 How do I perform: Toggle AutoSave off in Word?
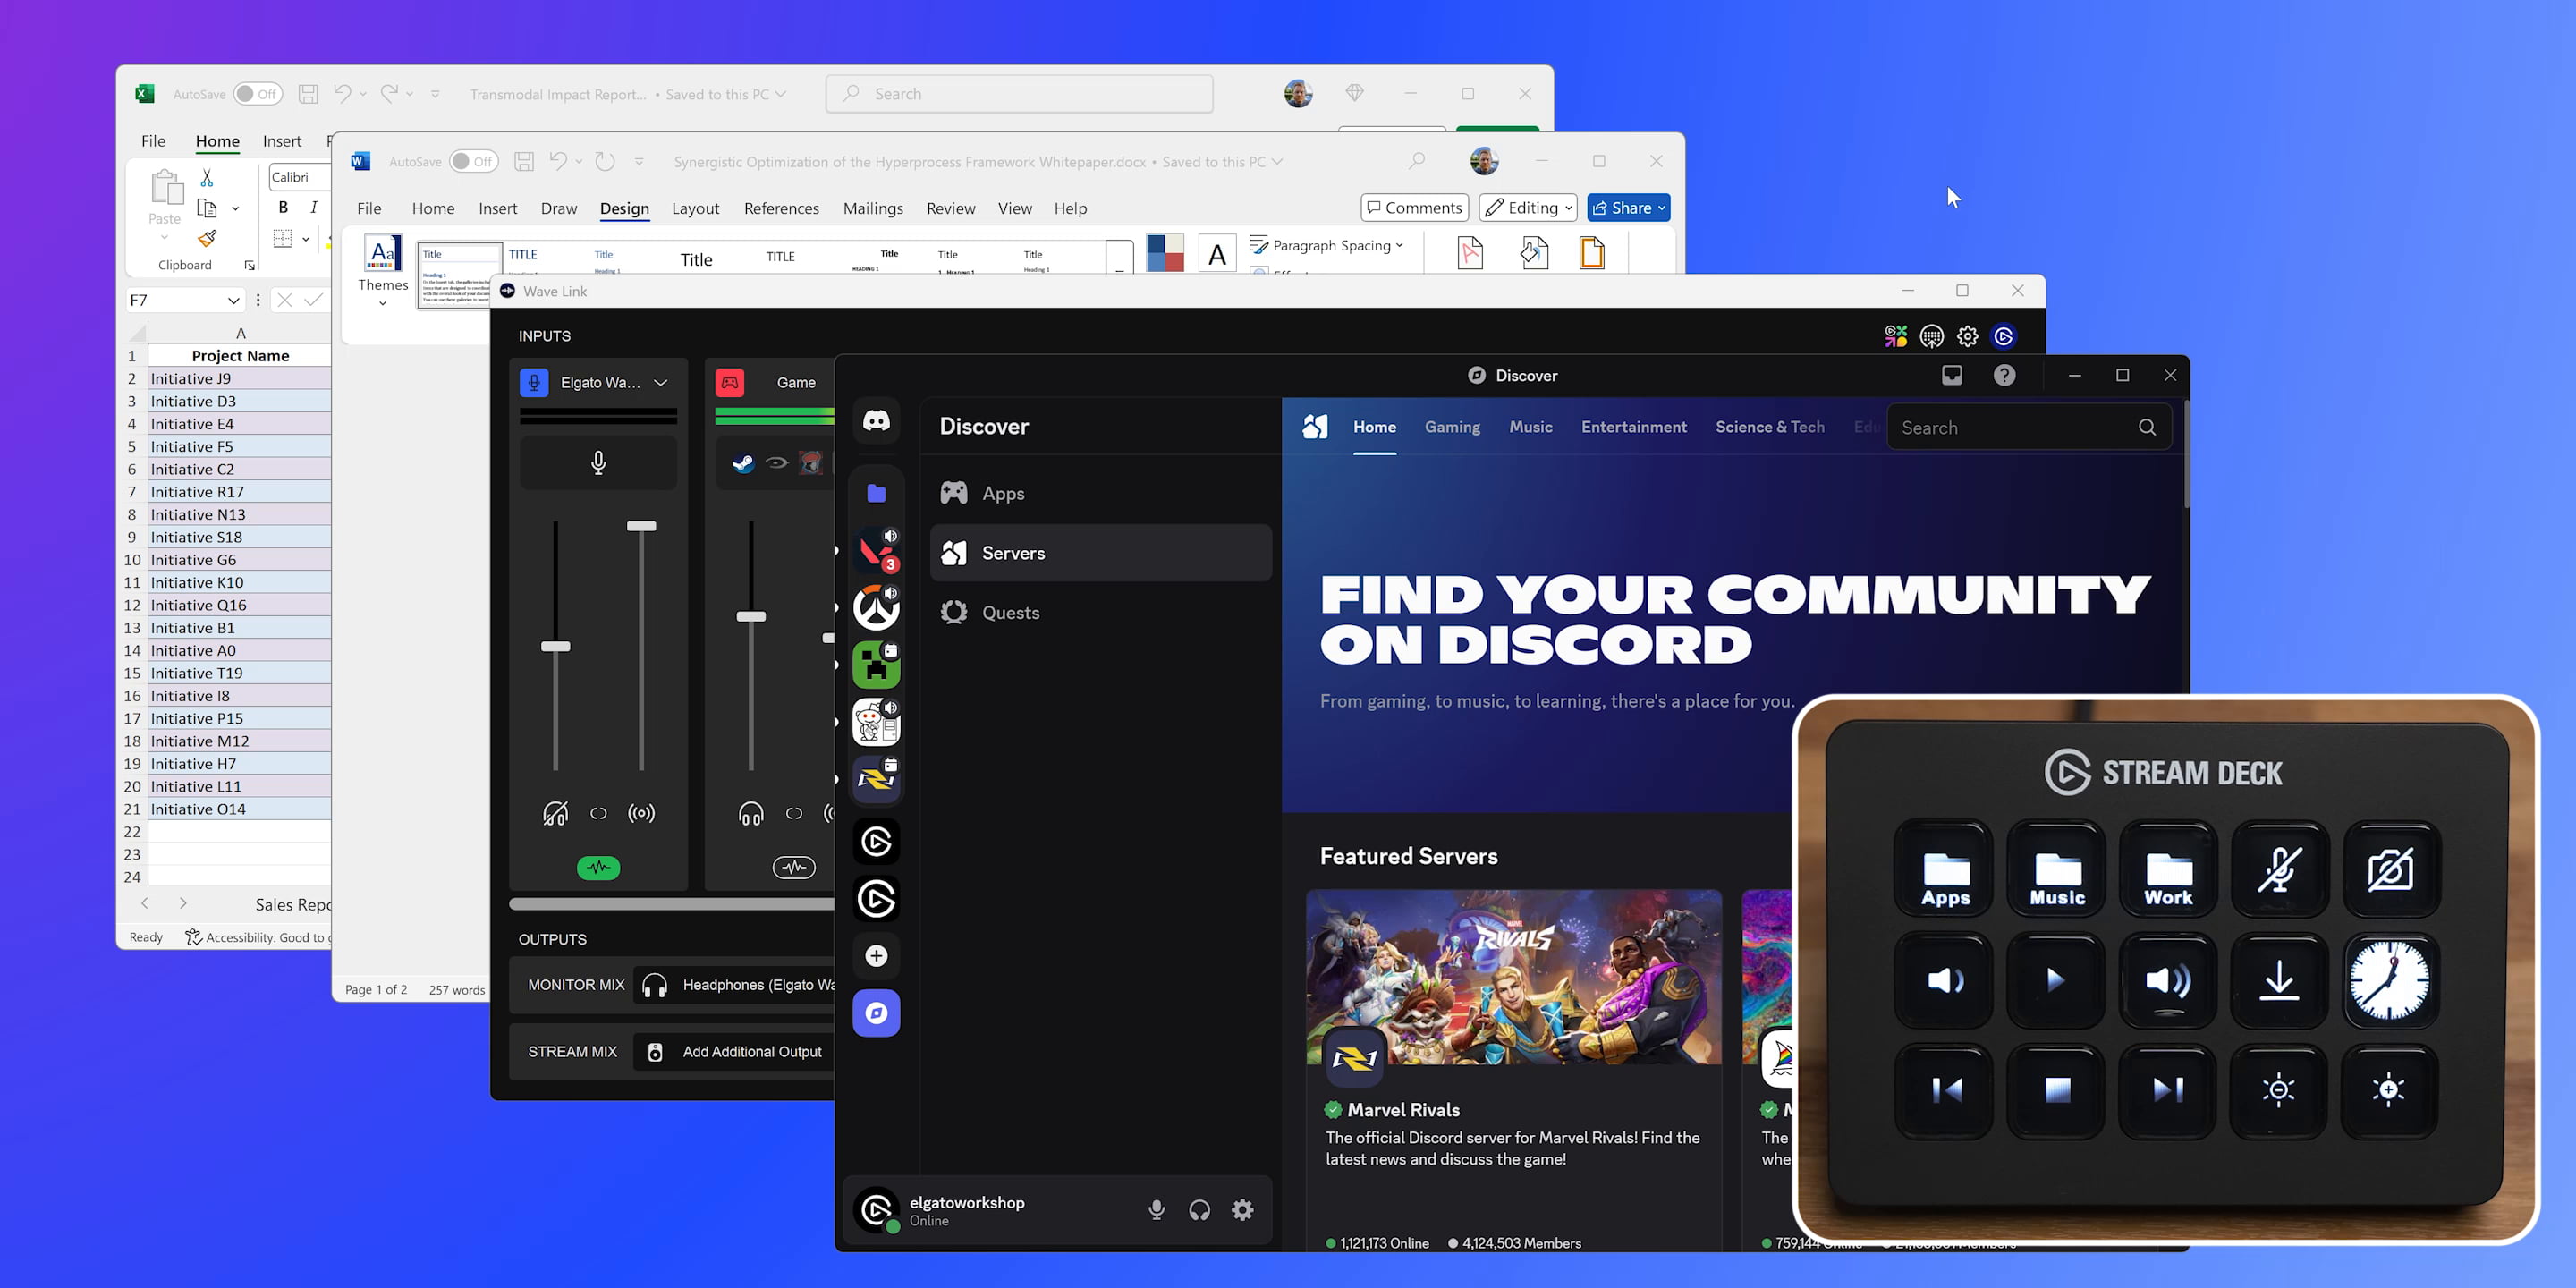point(472,161)
